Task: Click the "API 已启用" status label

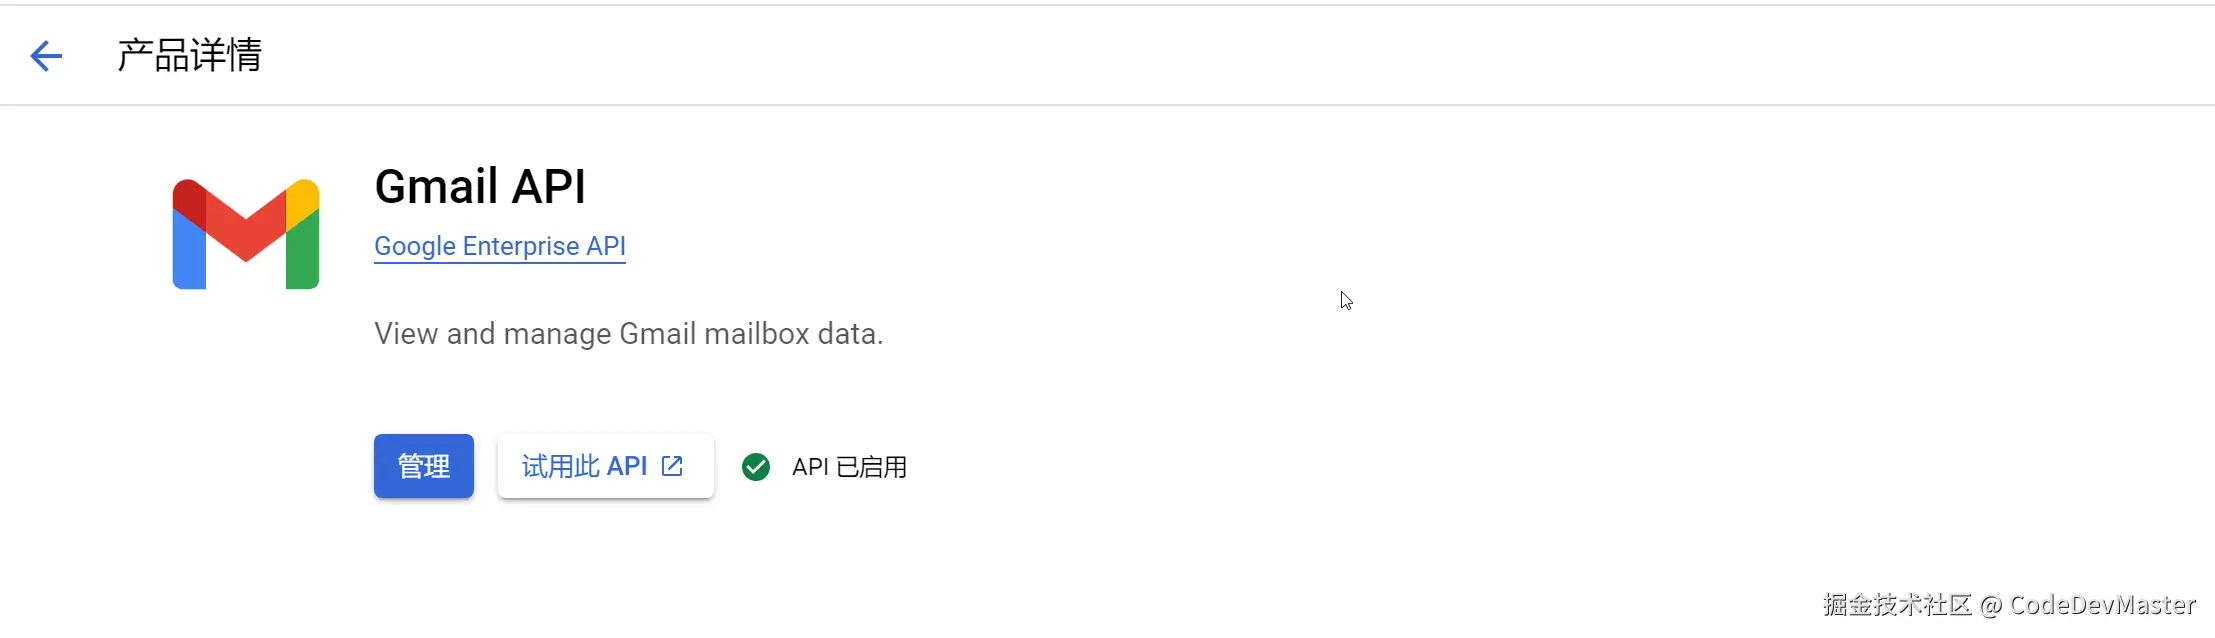Action: [x=849, y=467]
